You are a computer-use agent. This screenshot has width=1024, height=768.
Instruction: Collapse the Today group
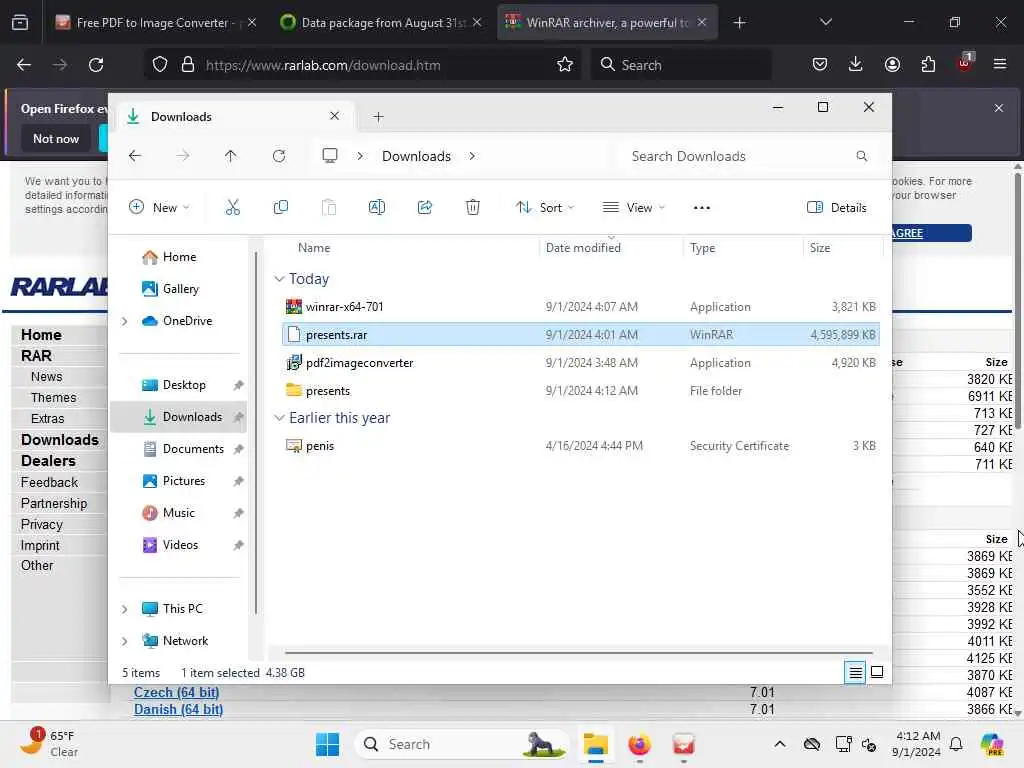[x=280, y=279]
